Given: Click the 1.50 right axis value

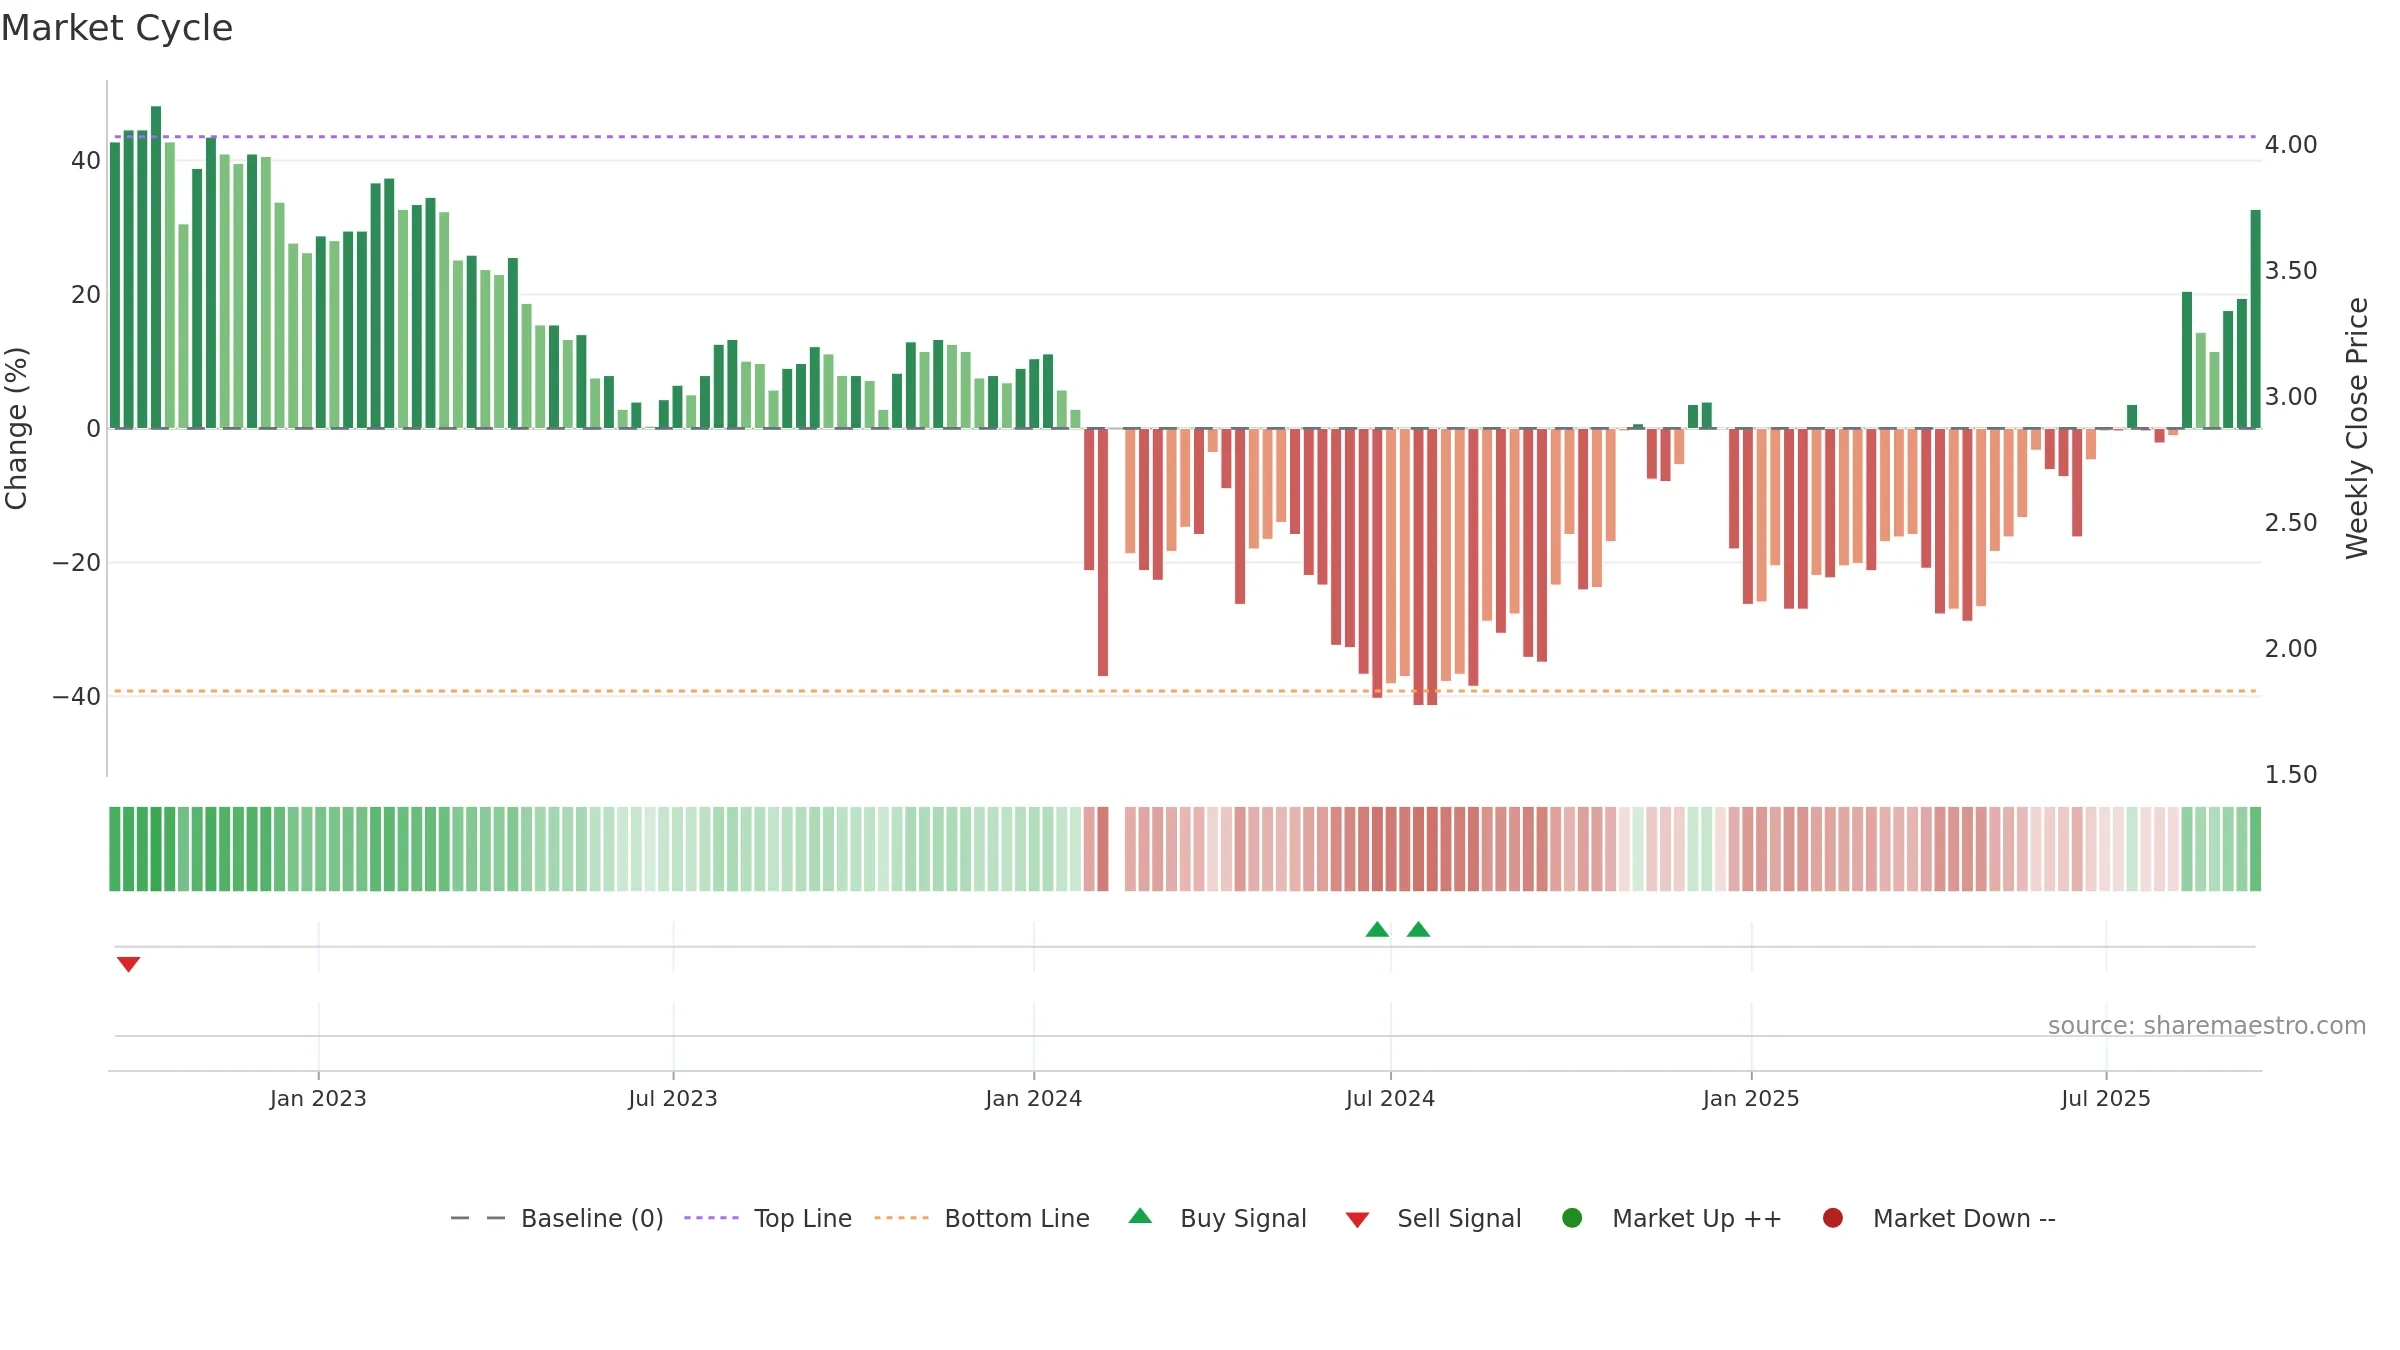Looking at the screenshot, I should coord(2291,775).
